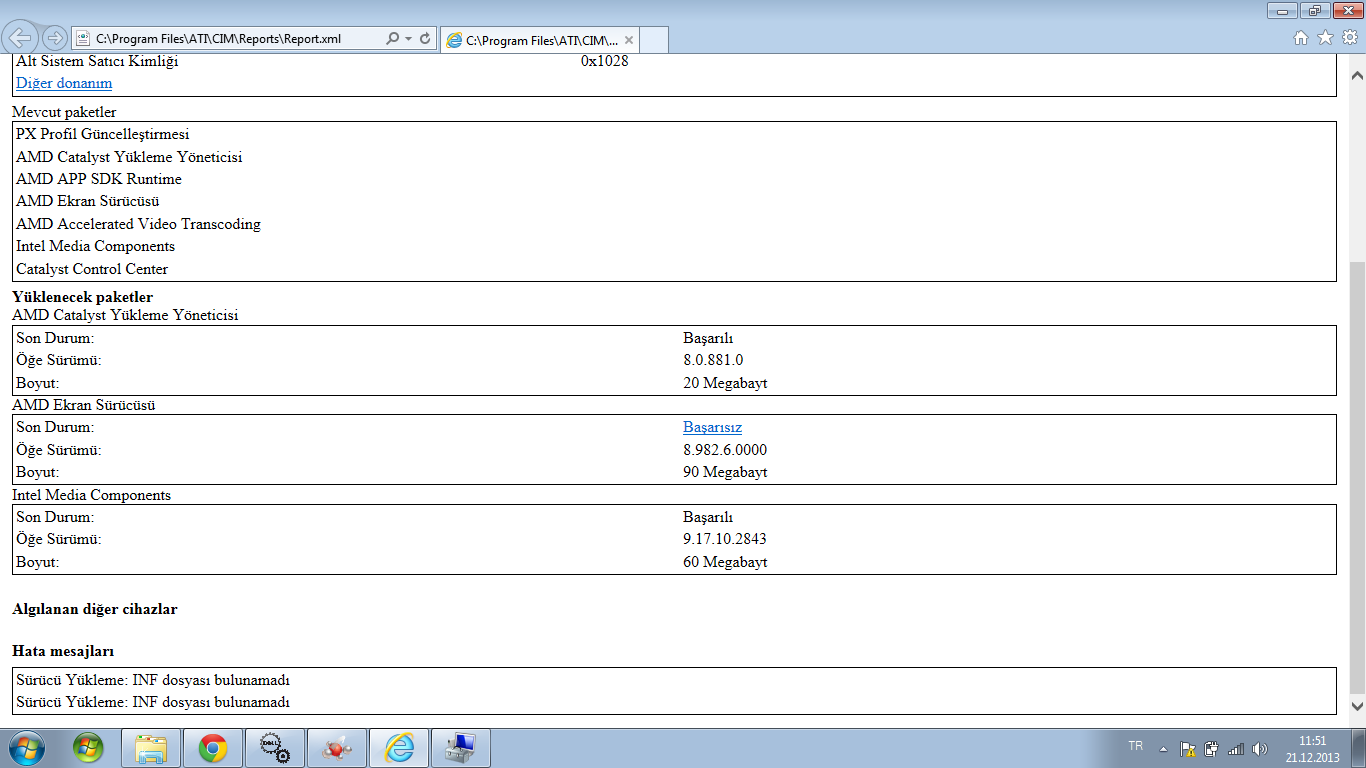Open the clock showing 11:51
Screen dimensions: 1366x768
click(1312, 748)
